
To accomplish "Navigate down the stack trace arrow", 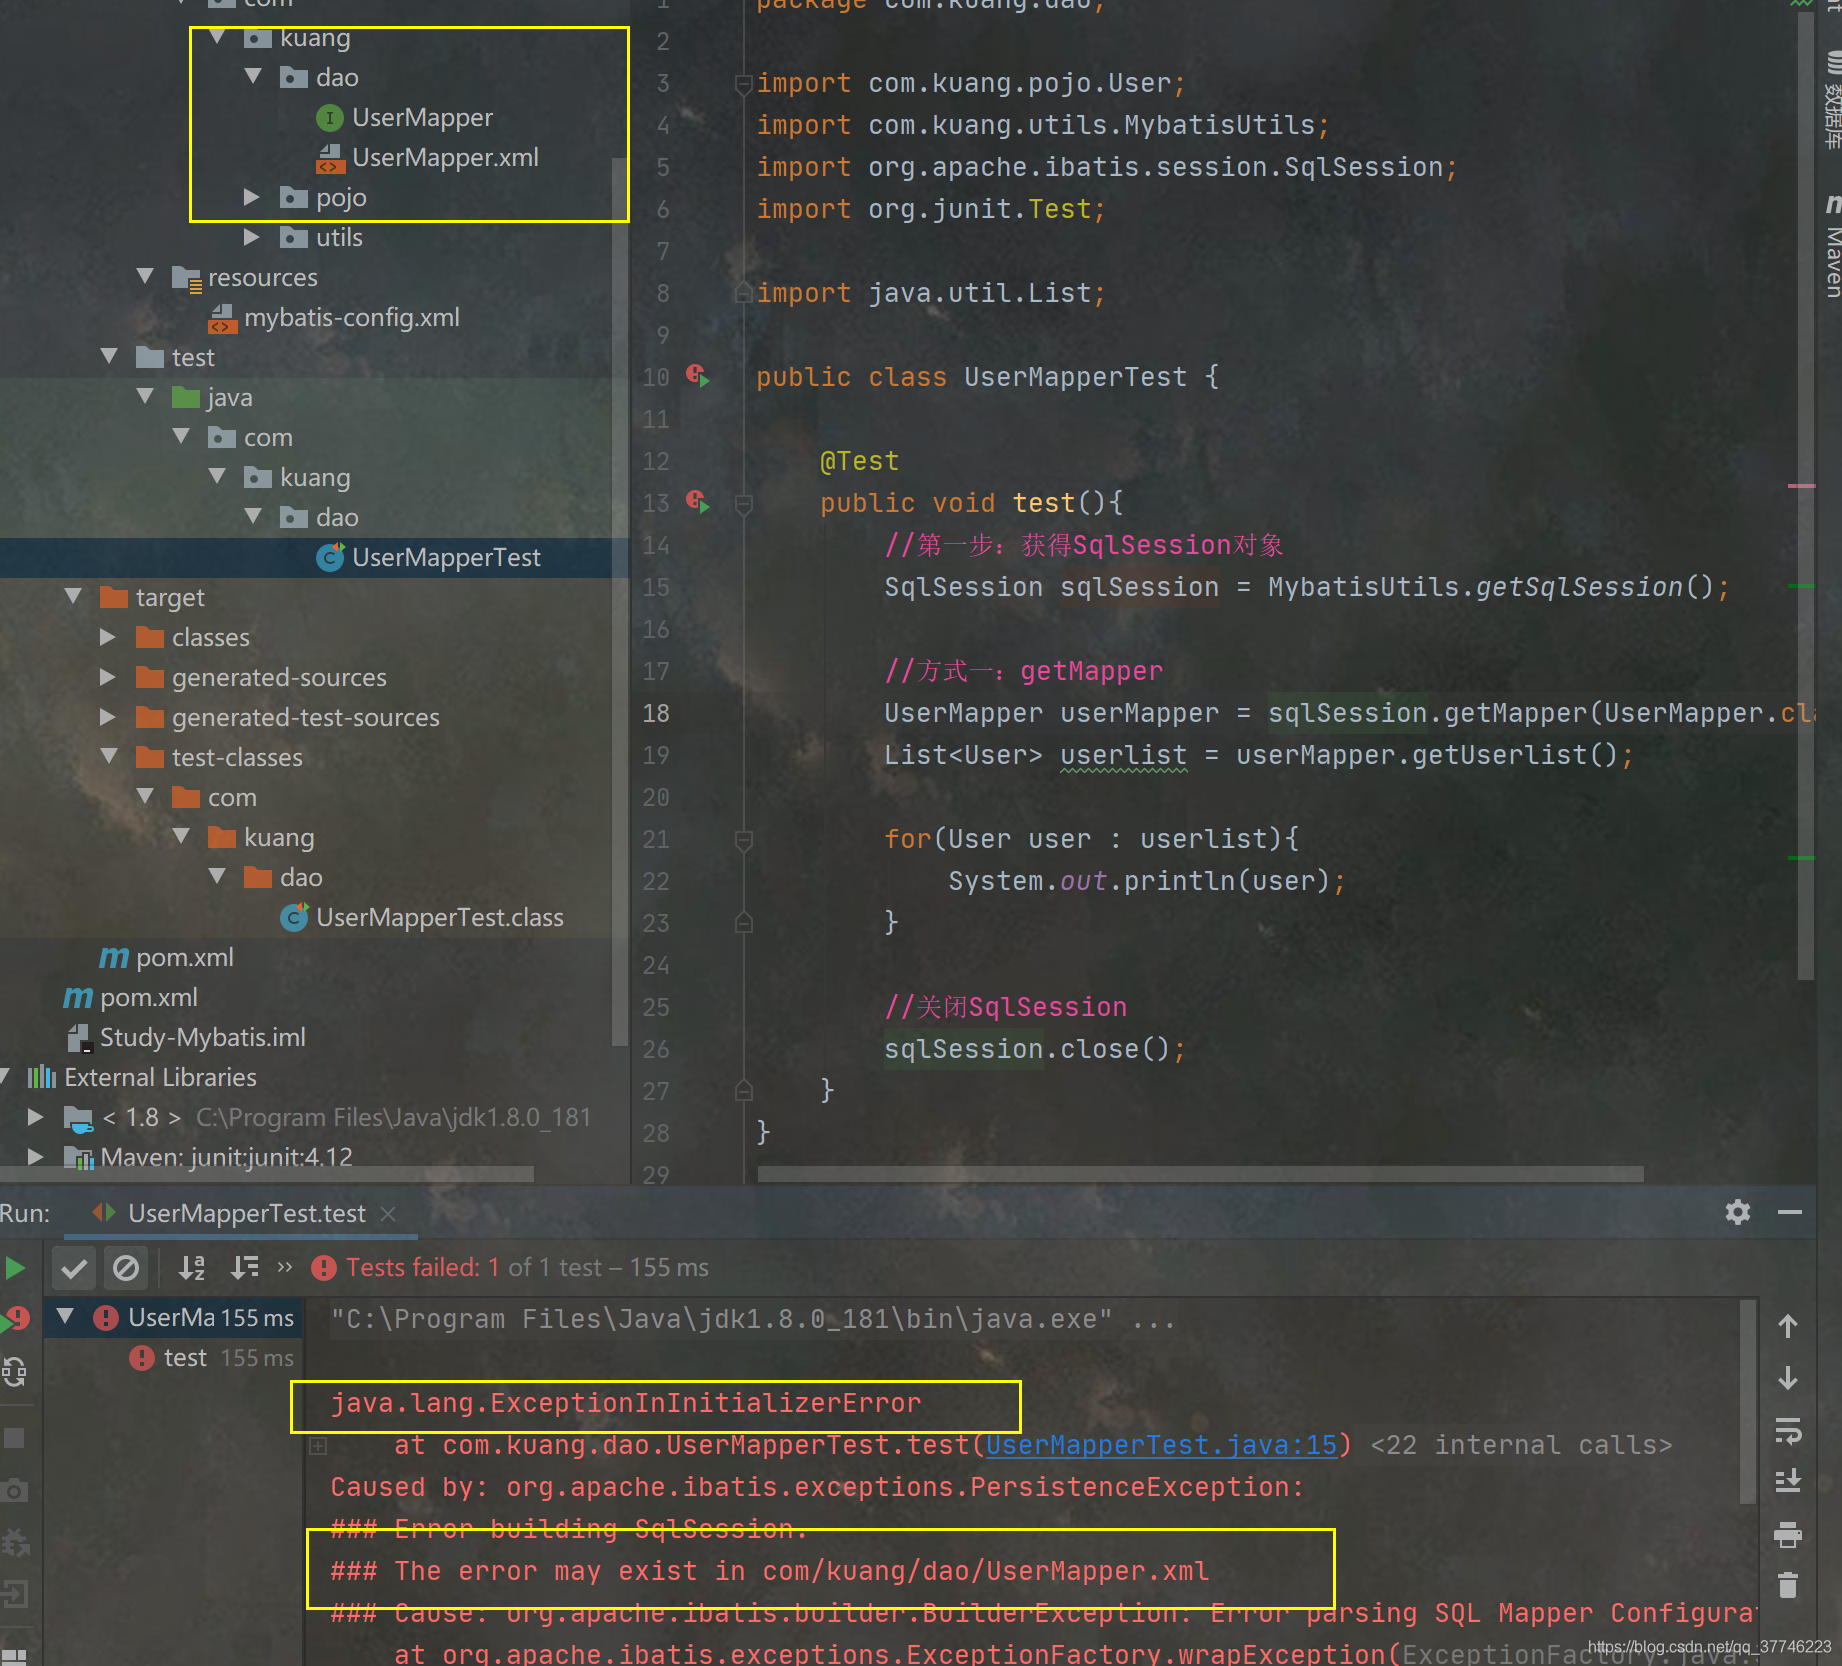I will 1788,1378.
